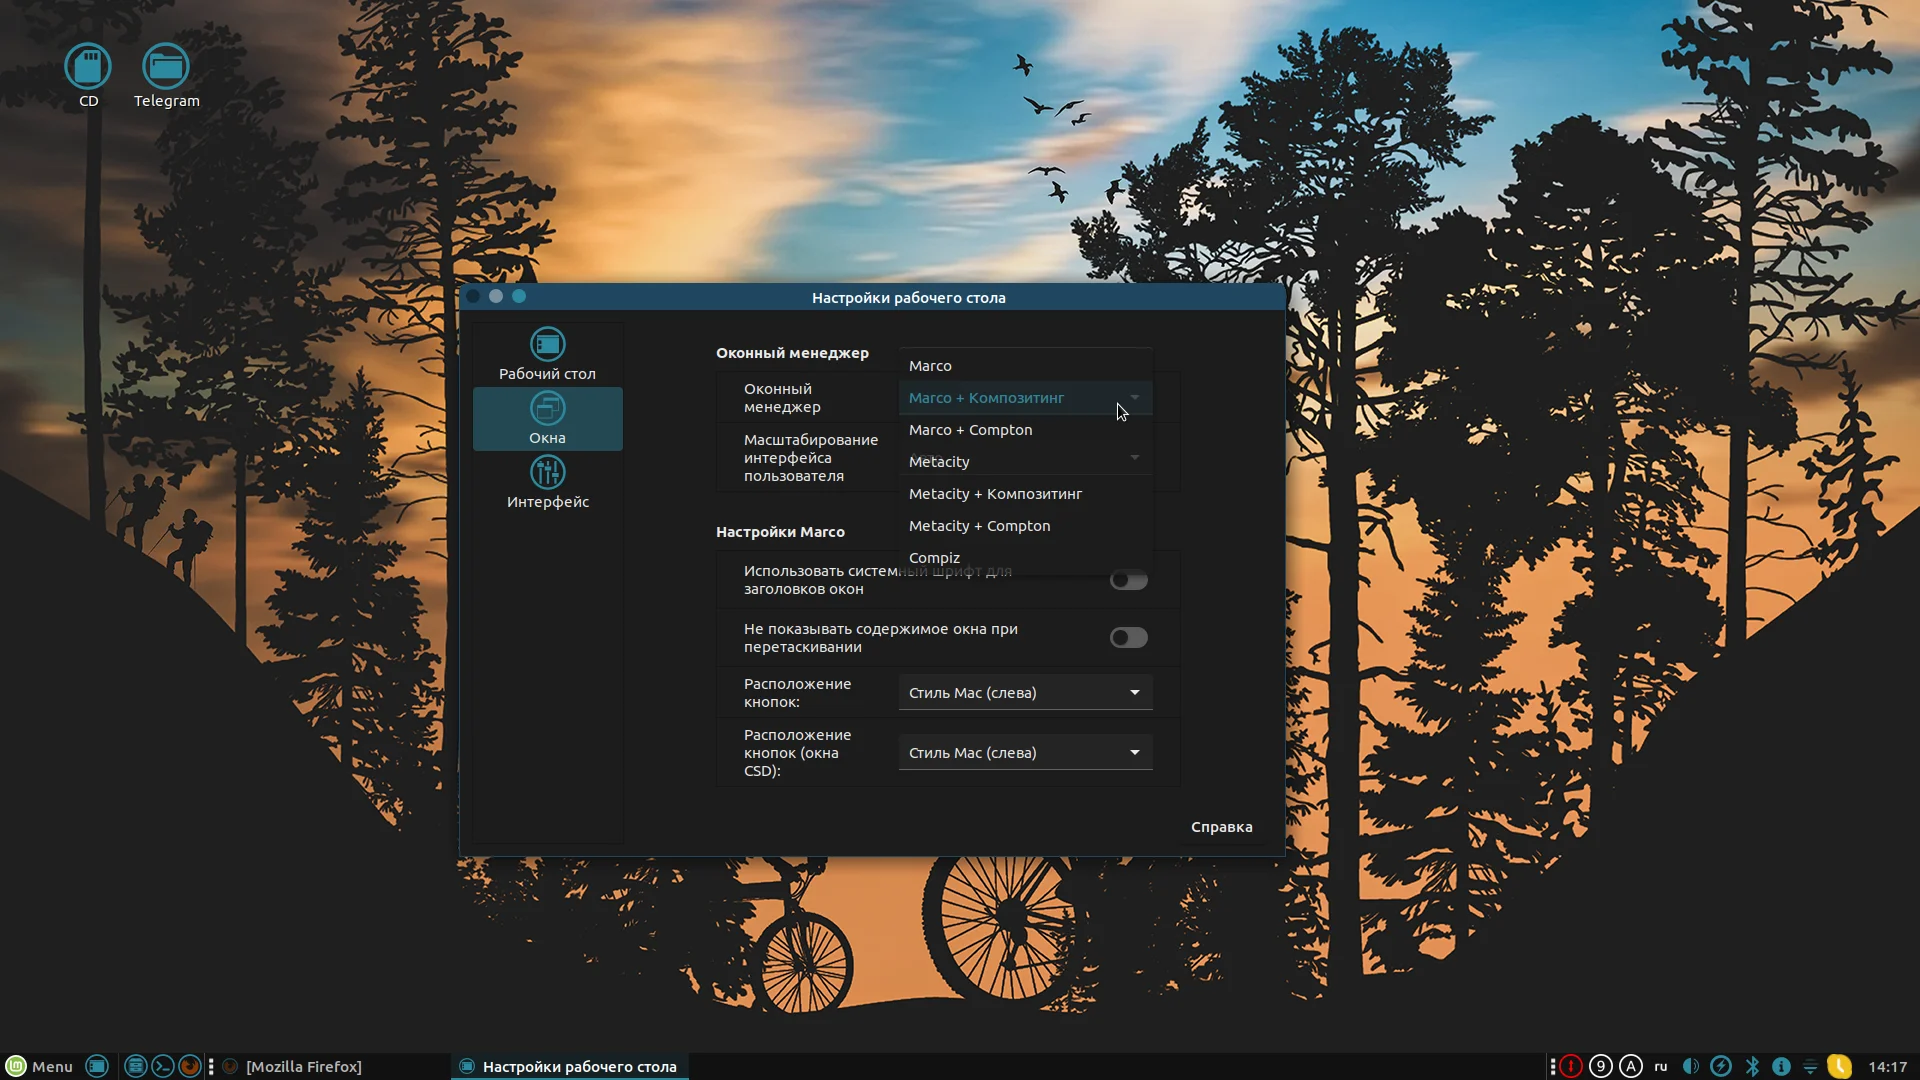Open the Telegram desktop folder icon
Viewport: 1920px width, 1080px height.
point(166,67)
